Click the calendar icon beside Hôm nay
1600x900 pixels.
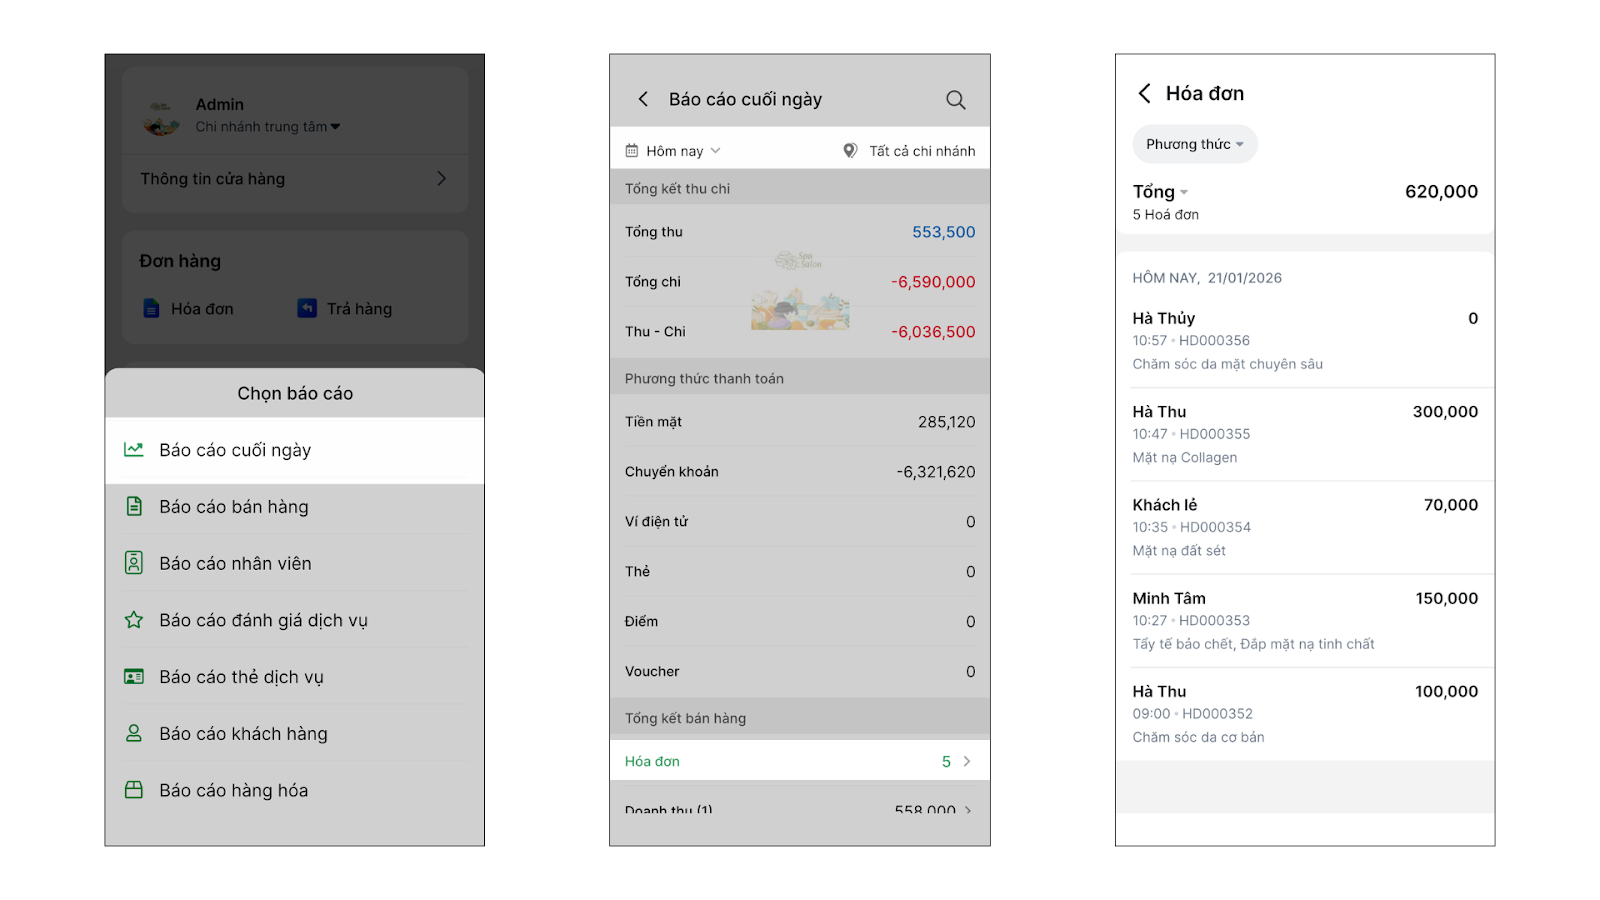(632, 151)
